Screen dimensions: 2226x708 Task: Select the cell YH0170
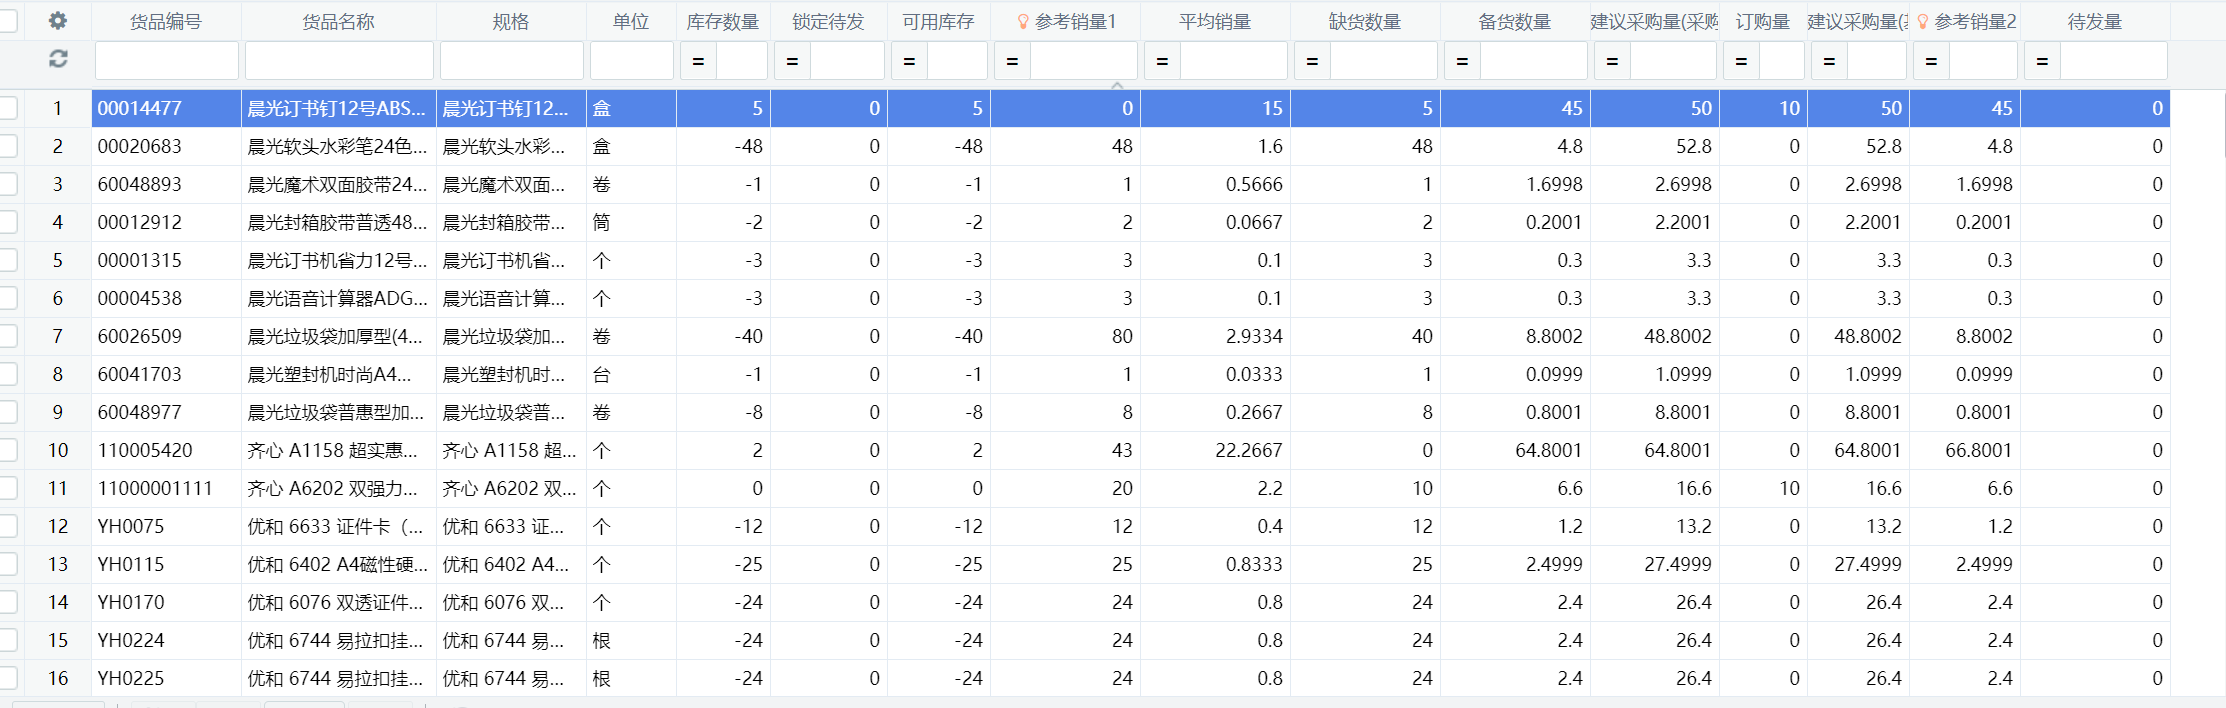click(166, 602)
